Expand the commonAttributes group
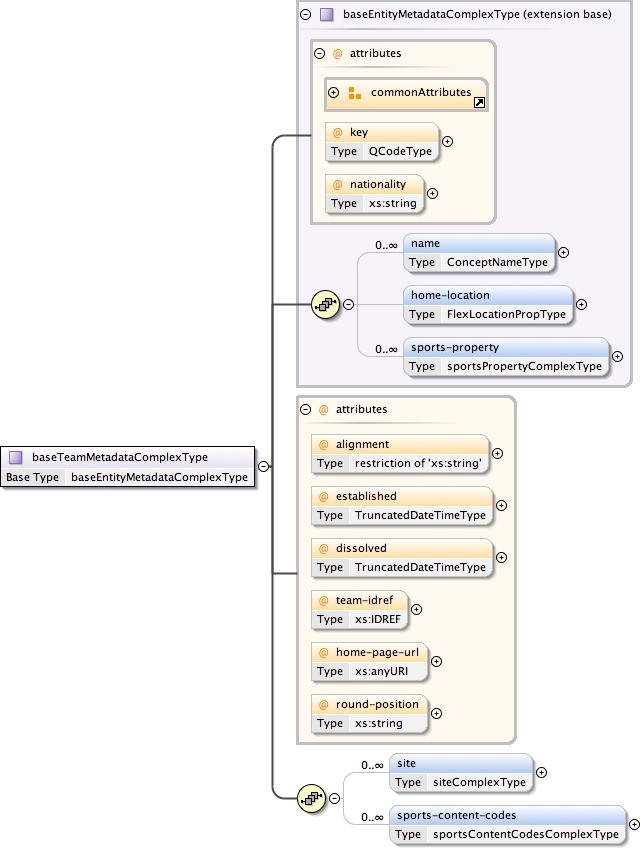Image resolution: width=642 pixels, height=849 pixels. click(x=334, y=93)
